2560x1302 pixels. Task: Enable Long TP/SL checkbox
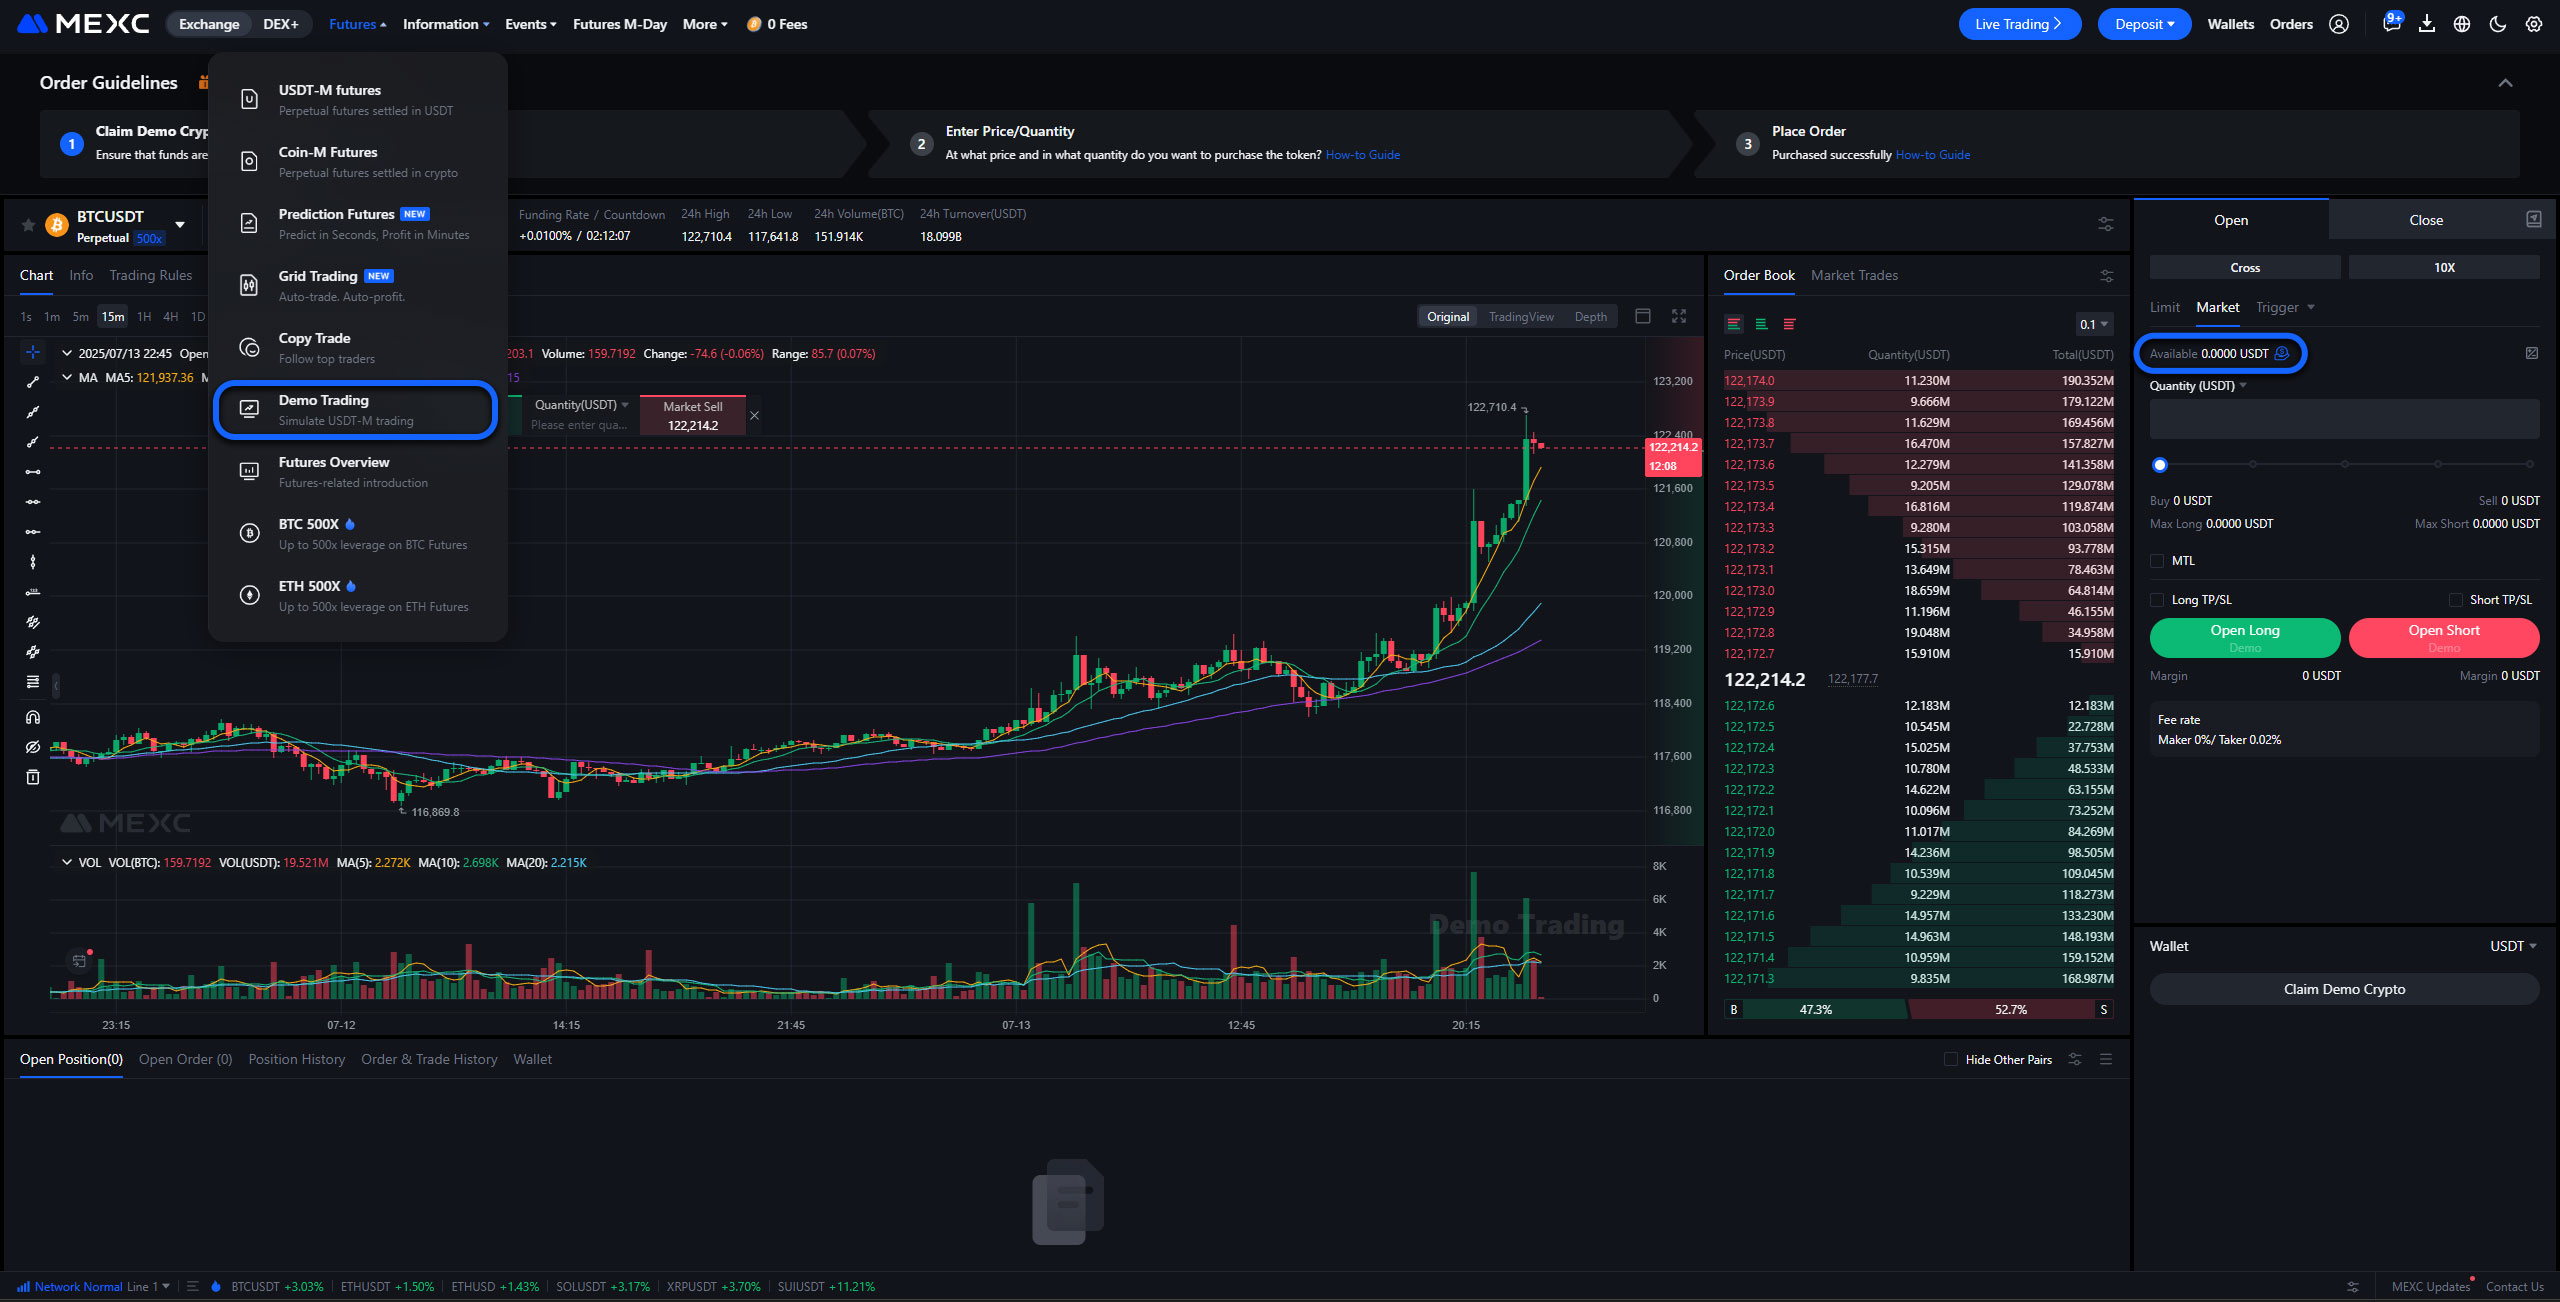(2157, 600)
